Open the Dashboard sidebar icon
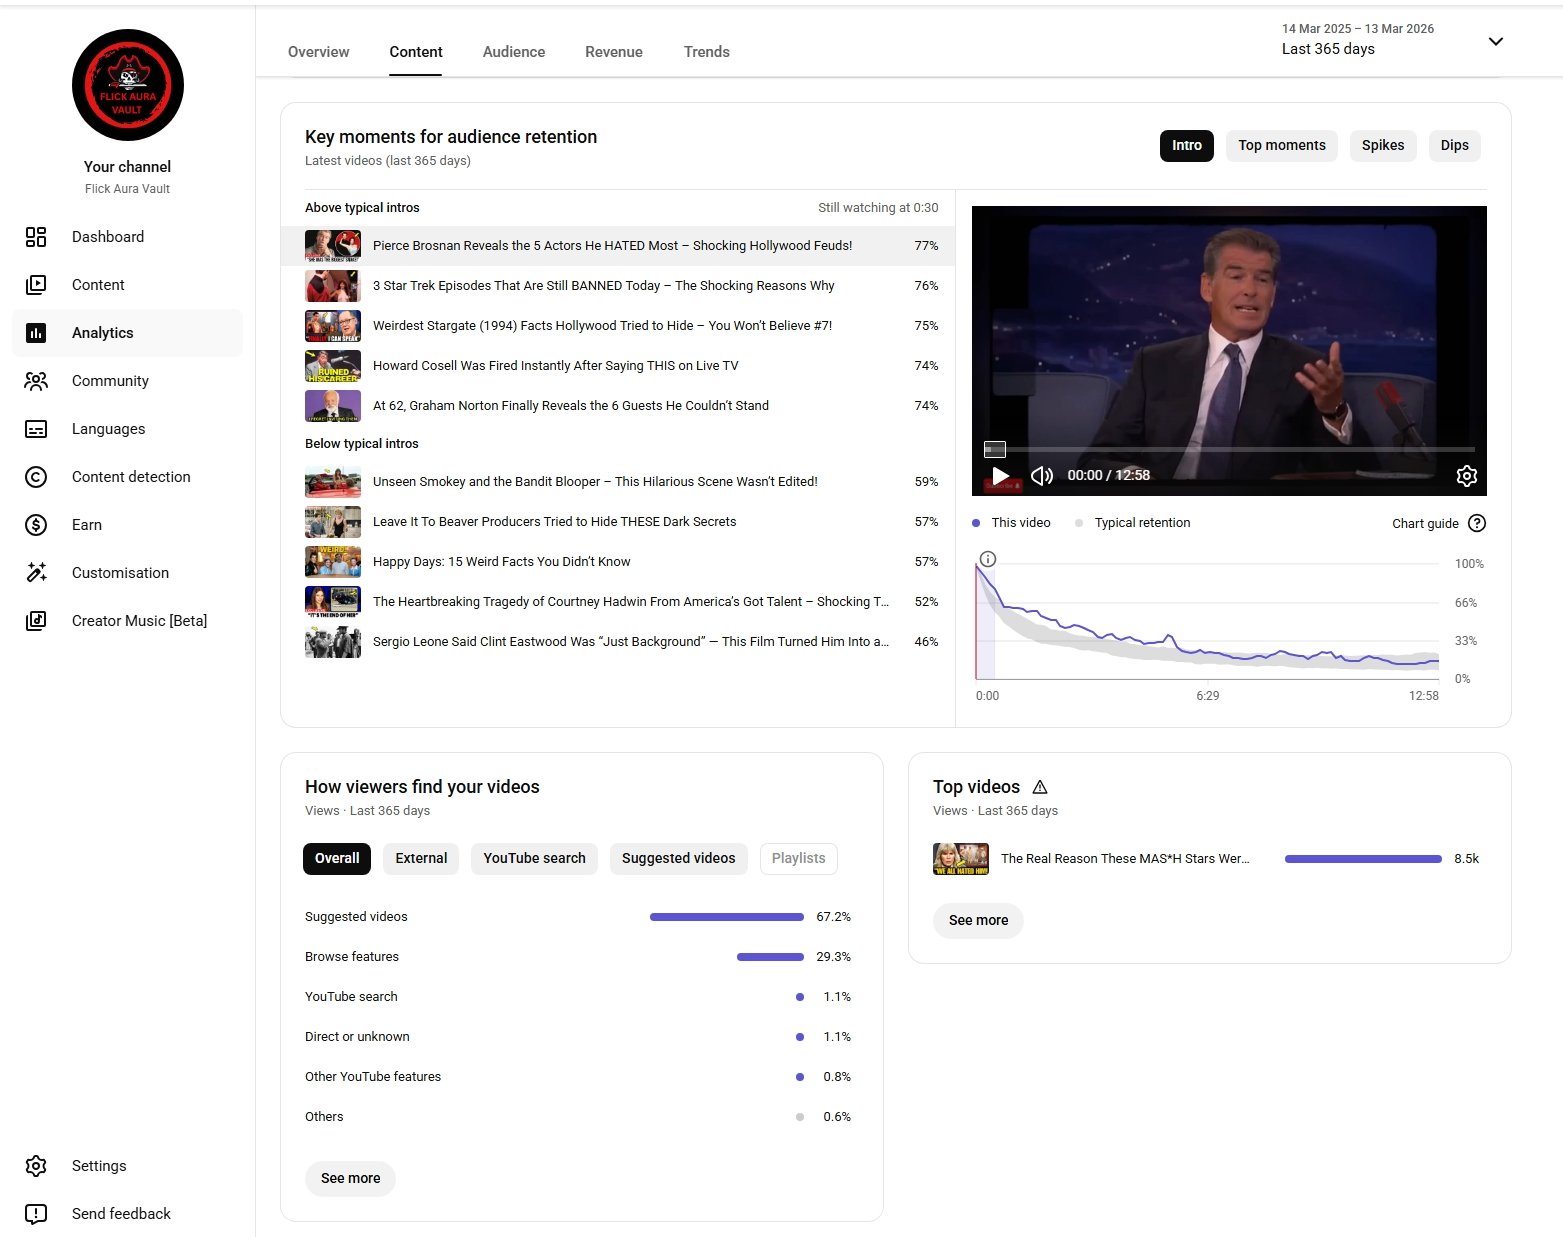The image size is (1563, 1237). pos(36,237)
